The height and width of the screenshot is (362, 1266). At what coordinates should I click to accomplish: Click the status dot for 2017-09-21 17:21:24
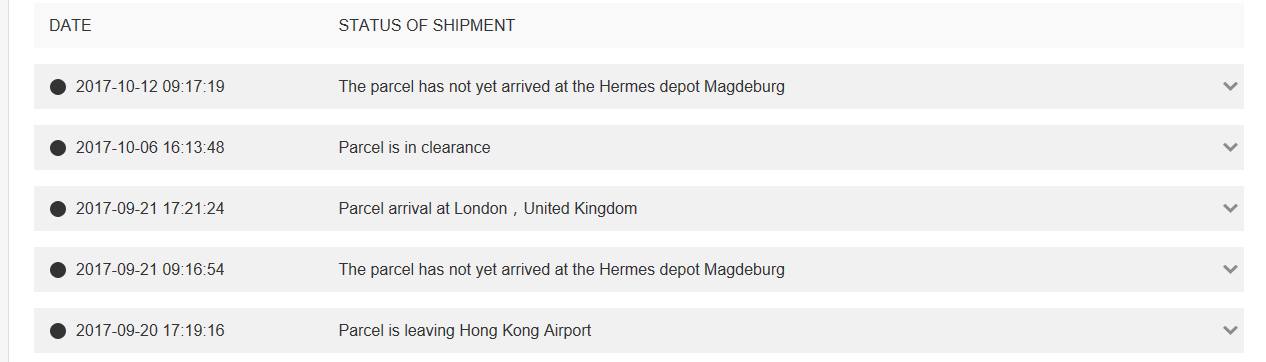(x=58, y=209)
